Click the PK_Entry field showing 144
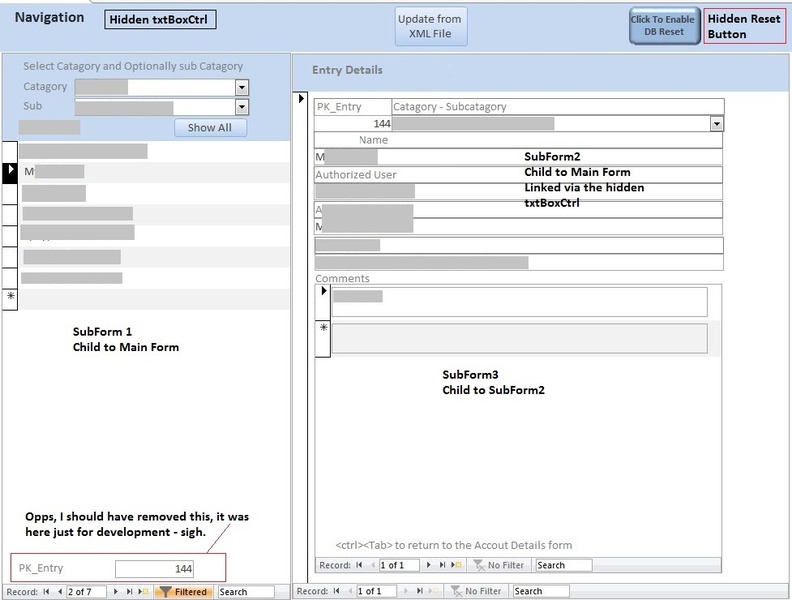This screenshot has height=600, width=792. 155,568
